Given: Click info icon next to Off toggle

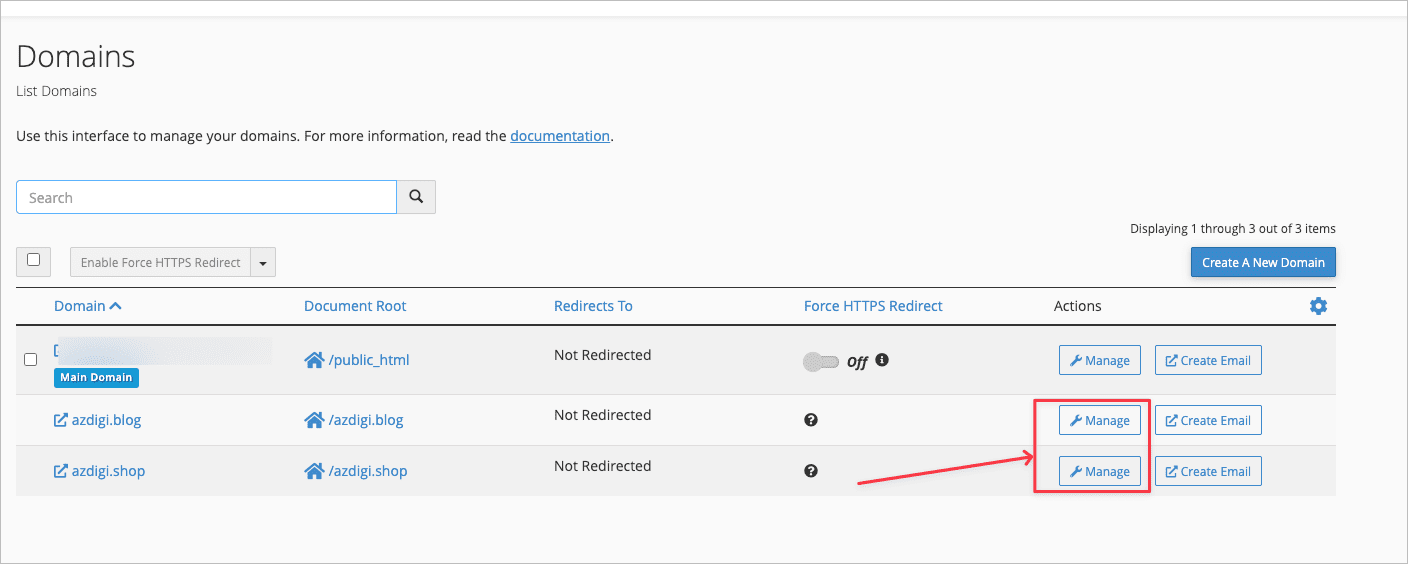Looking at the screenshot, I should pos(882,360).
